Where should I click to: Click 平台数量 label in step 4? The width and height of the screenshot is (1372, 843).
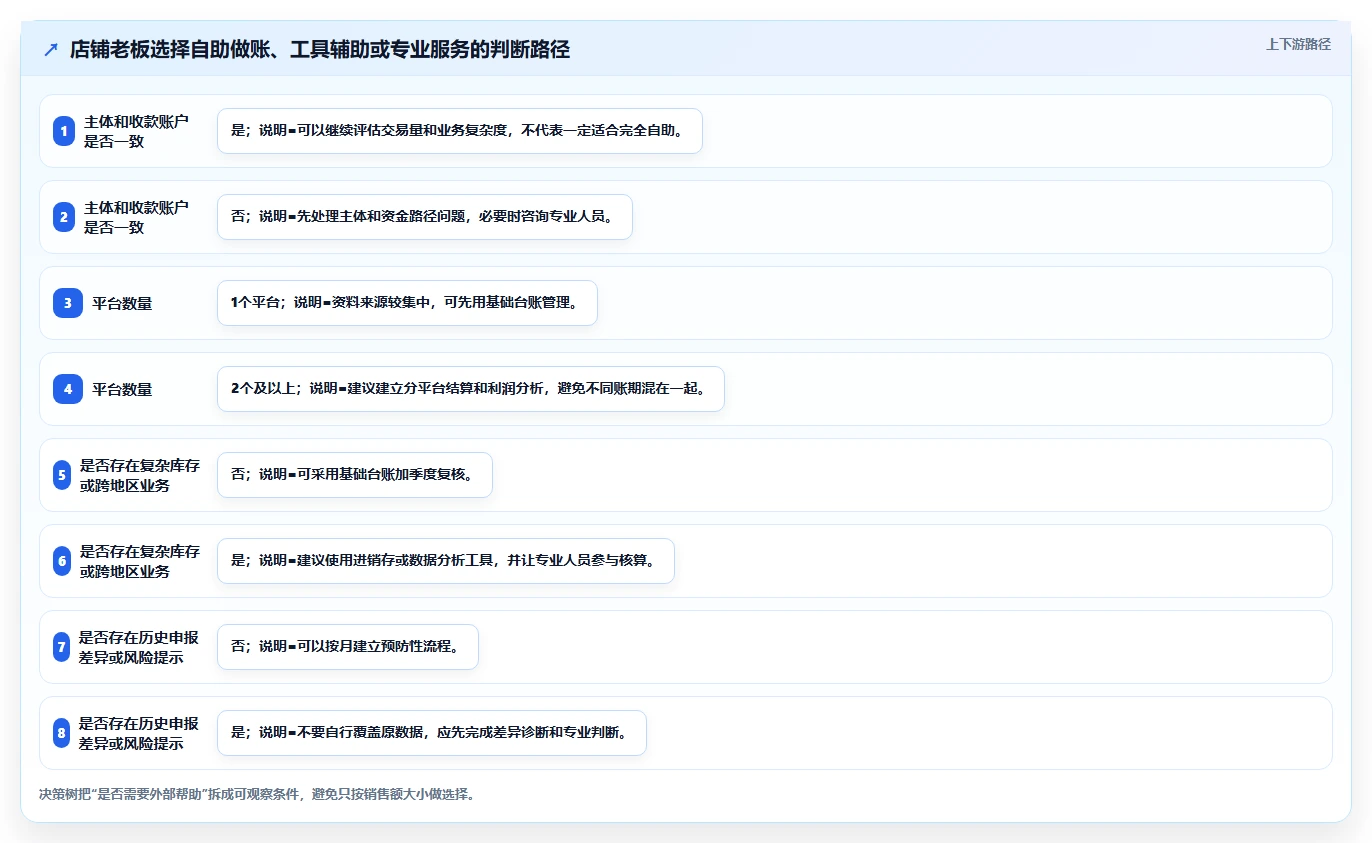(x=122, y=389)
